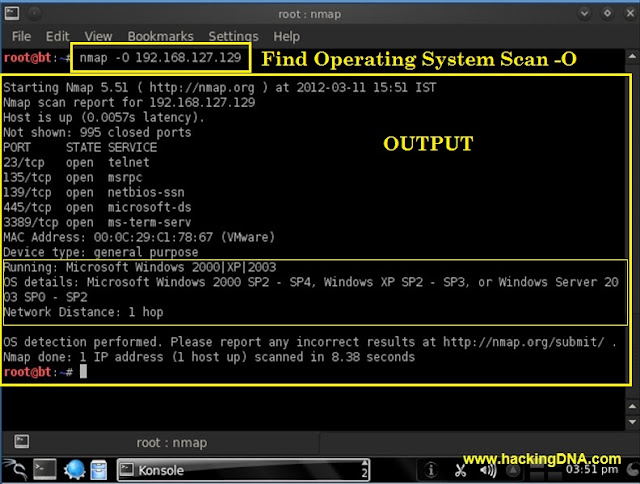Click the 'MAC Address: 00:0C:29:C1:78:67' line

pos(139,237)
